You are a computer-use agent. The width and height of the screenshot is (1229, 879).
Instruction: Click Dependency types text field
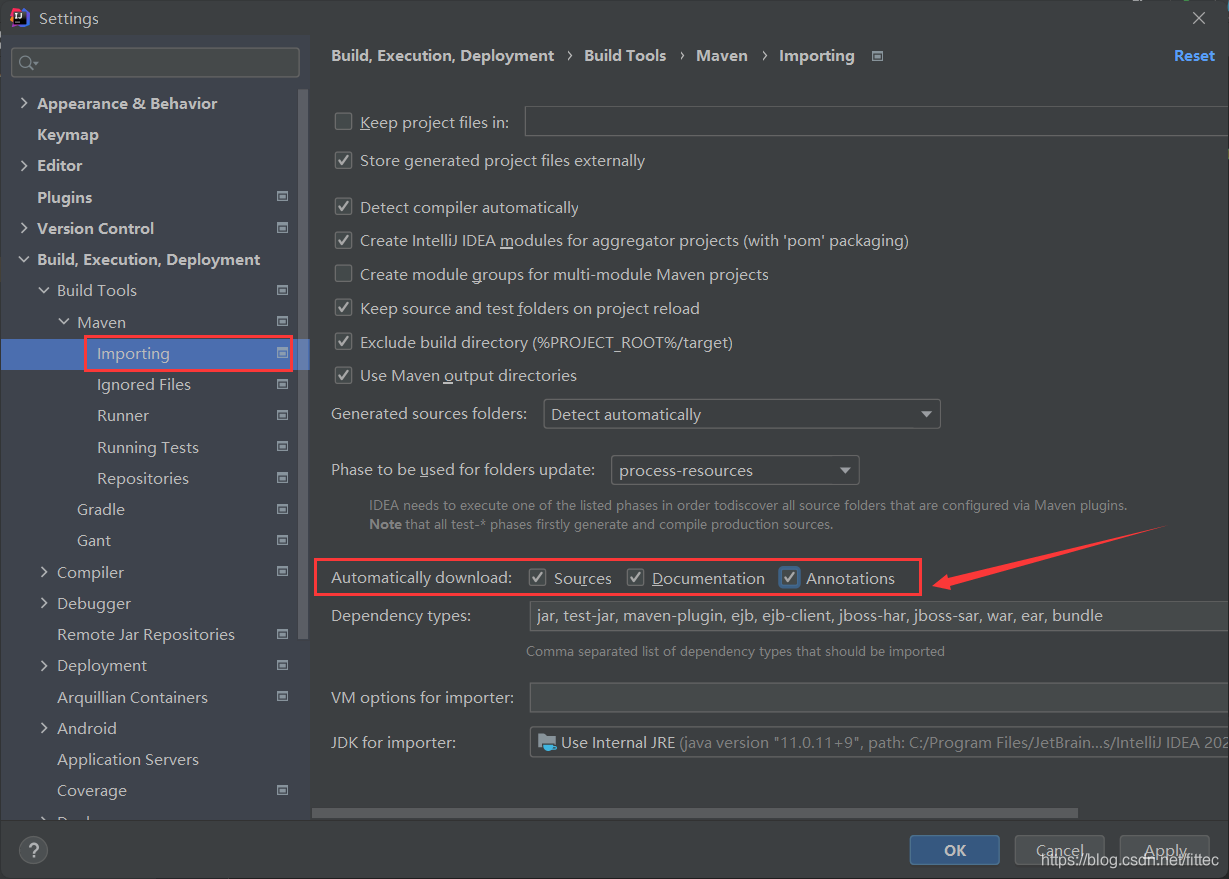click(x=879, y=616)
